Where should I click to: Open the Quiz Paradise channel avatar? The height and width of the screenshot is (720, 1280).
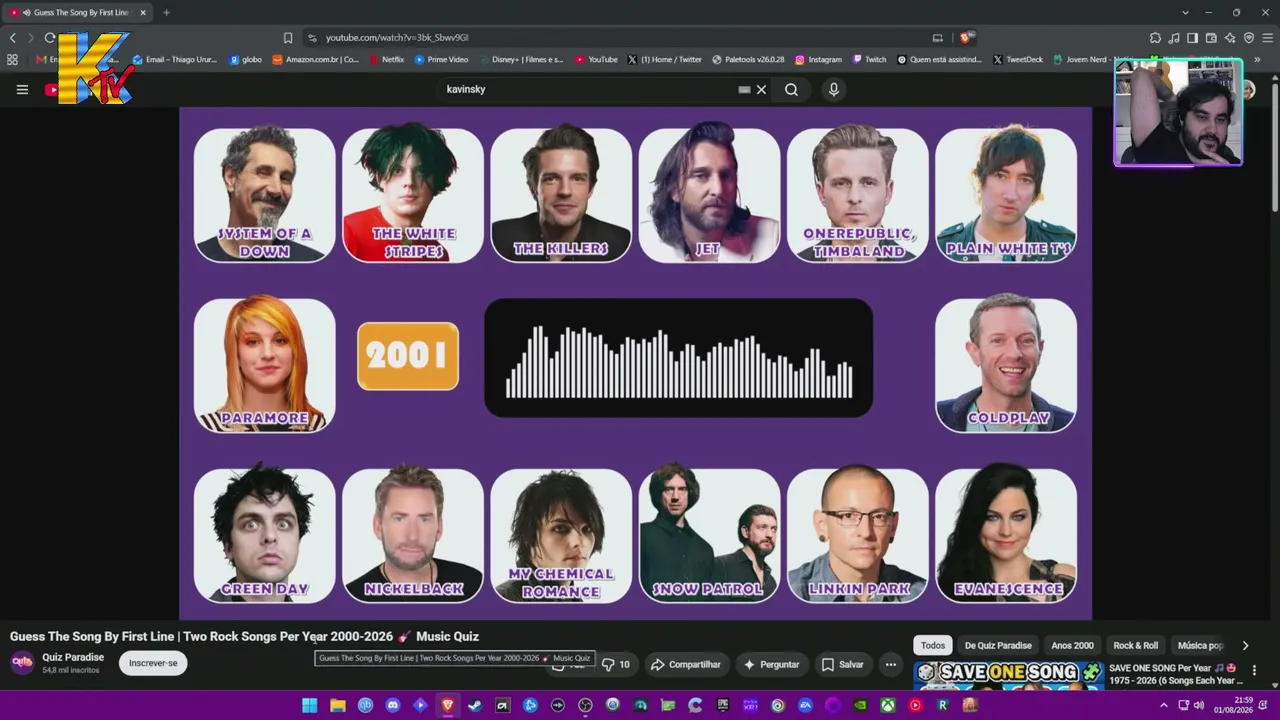tap(22, 663)
